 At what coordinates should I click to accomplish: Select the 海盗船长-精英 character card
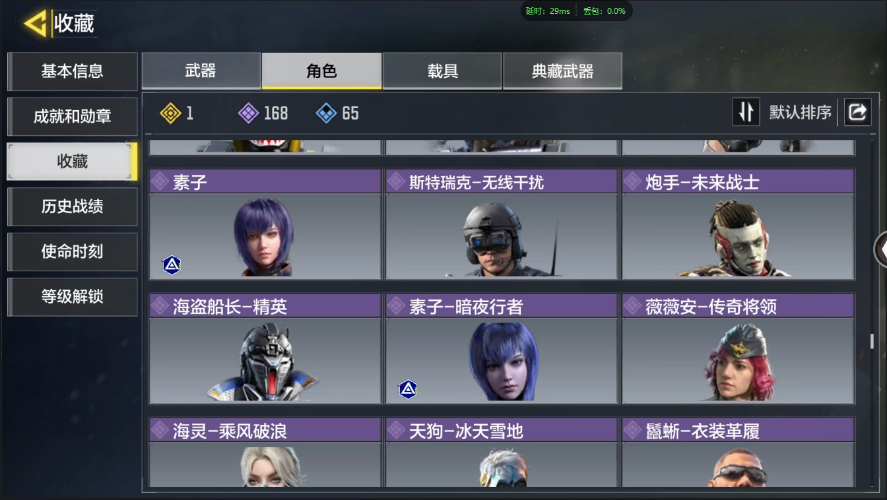[265, 348]
